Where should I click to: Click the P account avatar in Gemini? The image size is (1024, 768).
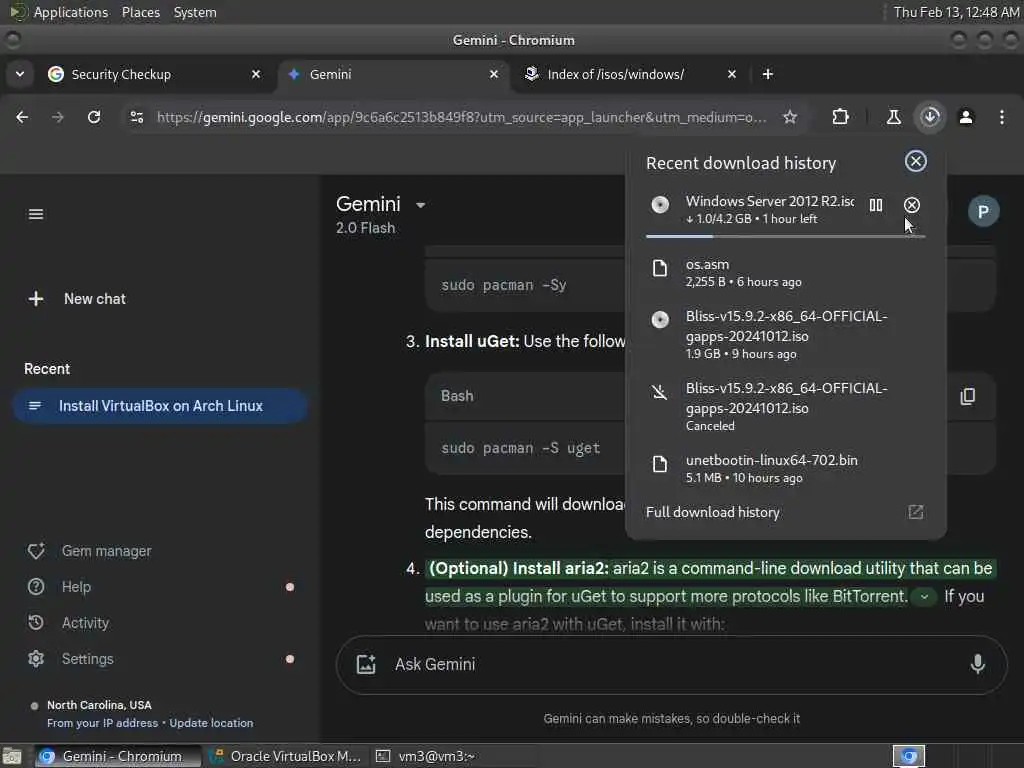[983, 212]
